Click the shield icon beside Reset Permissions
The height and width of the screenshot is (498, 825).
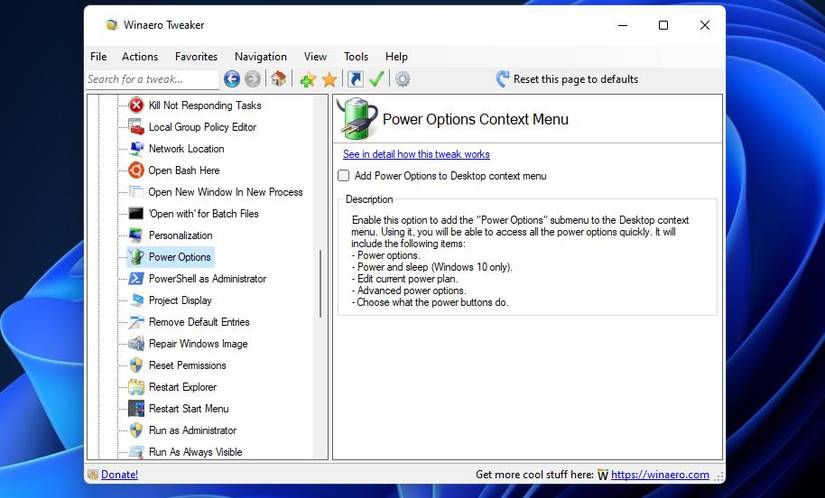[x=136, y=365]
